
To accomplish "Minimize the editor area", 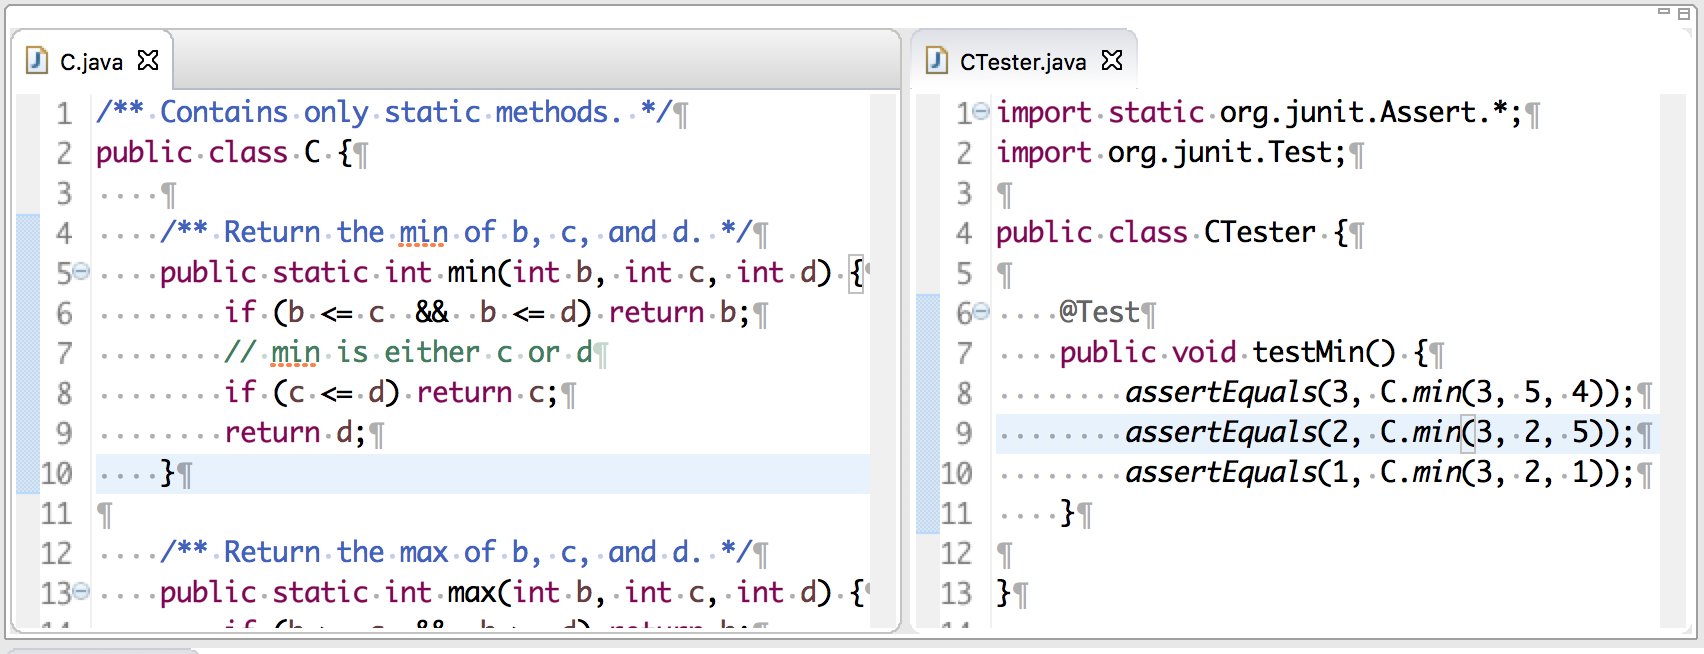I will (1664, 12).
